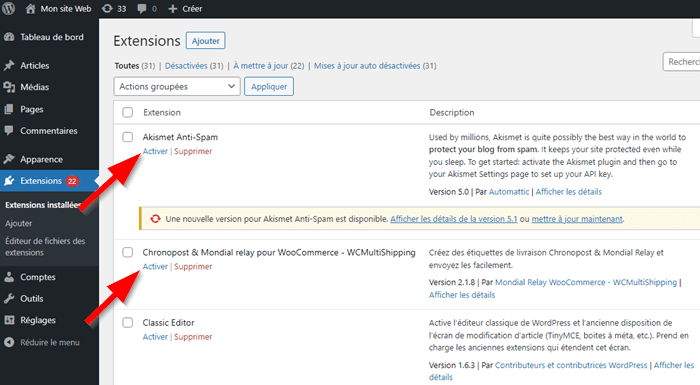Click the Apparence paintbrush icon
This screenshot has width=700, height=385.
[x=9, y=159]
